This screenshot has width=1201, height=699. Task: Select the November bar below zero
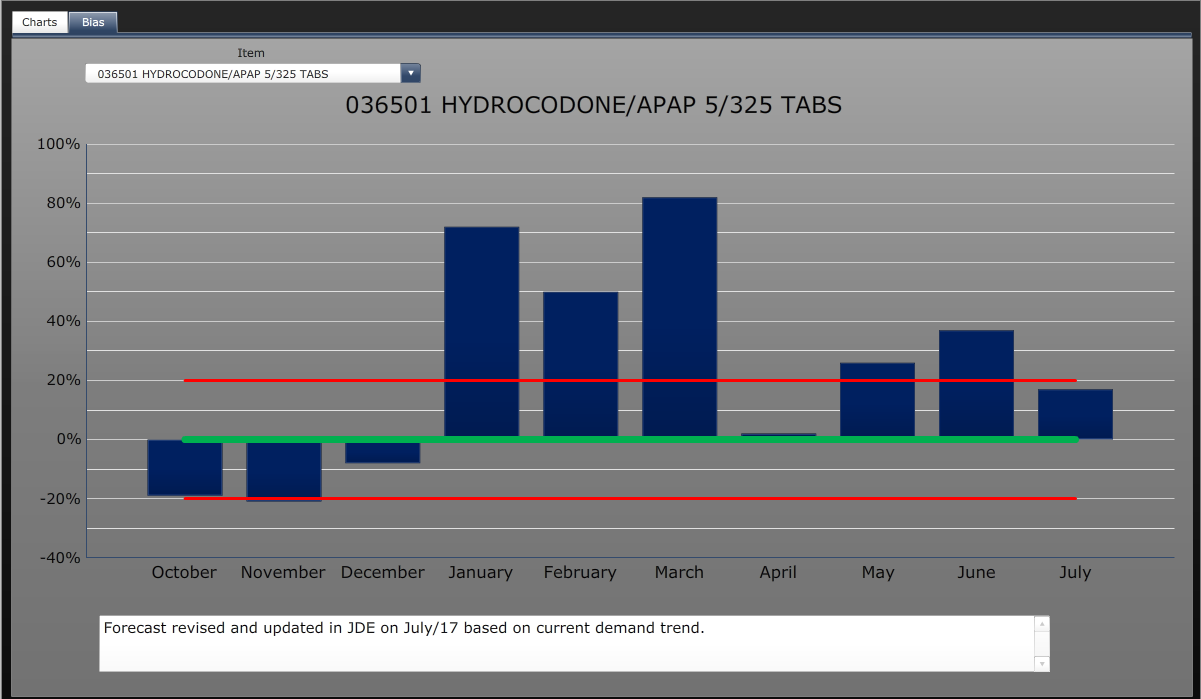click(x=283, y=470)
